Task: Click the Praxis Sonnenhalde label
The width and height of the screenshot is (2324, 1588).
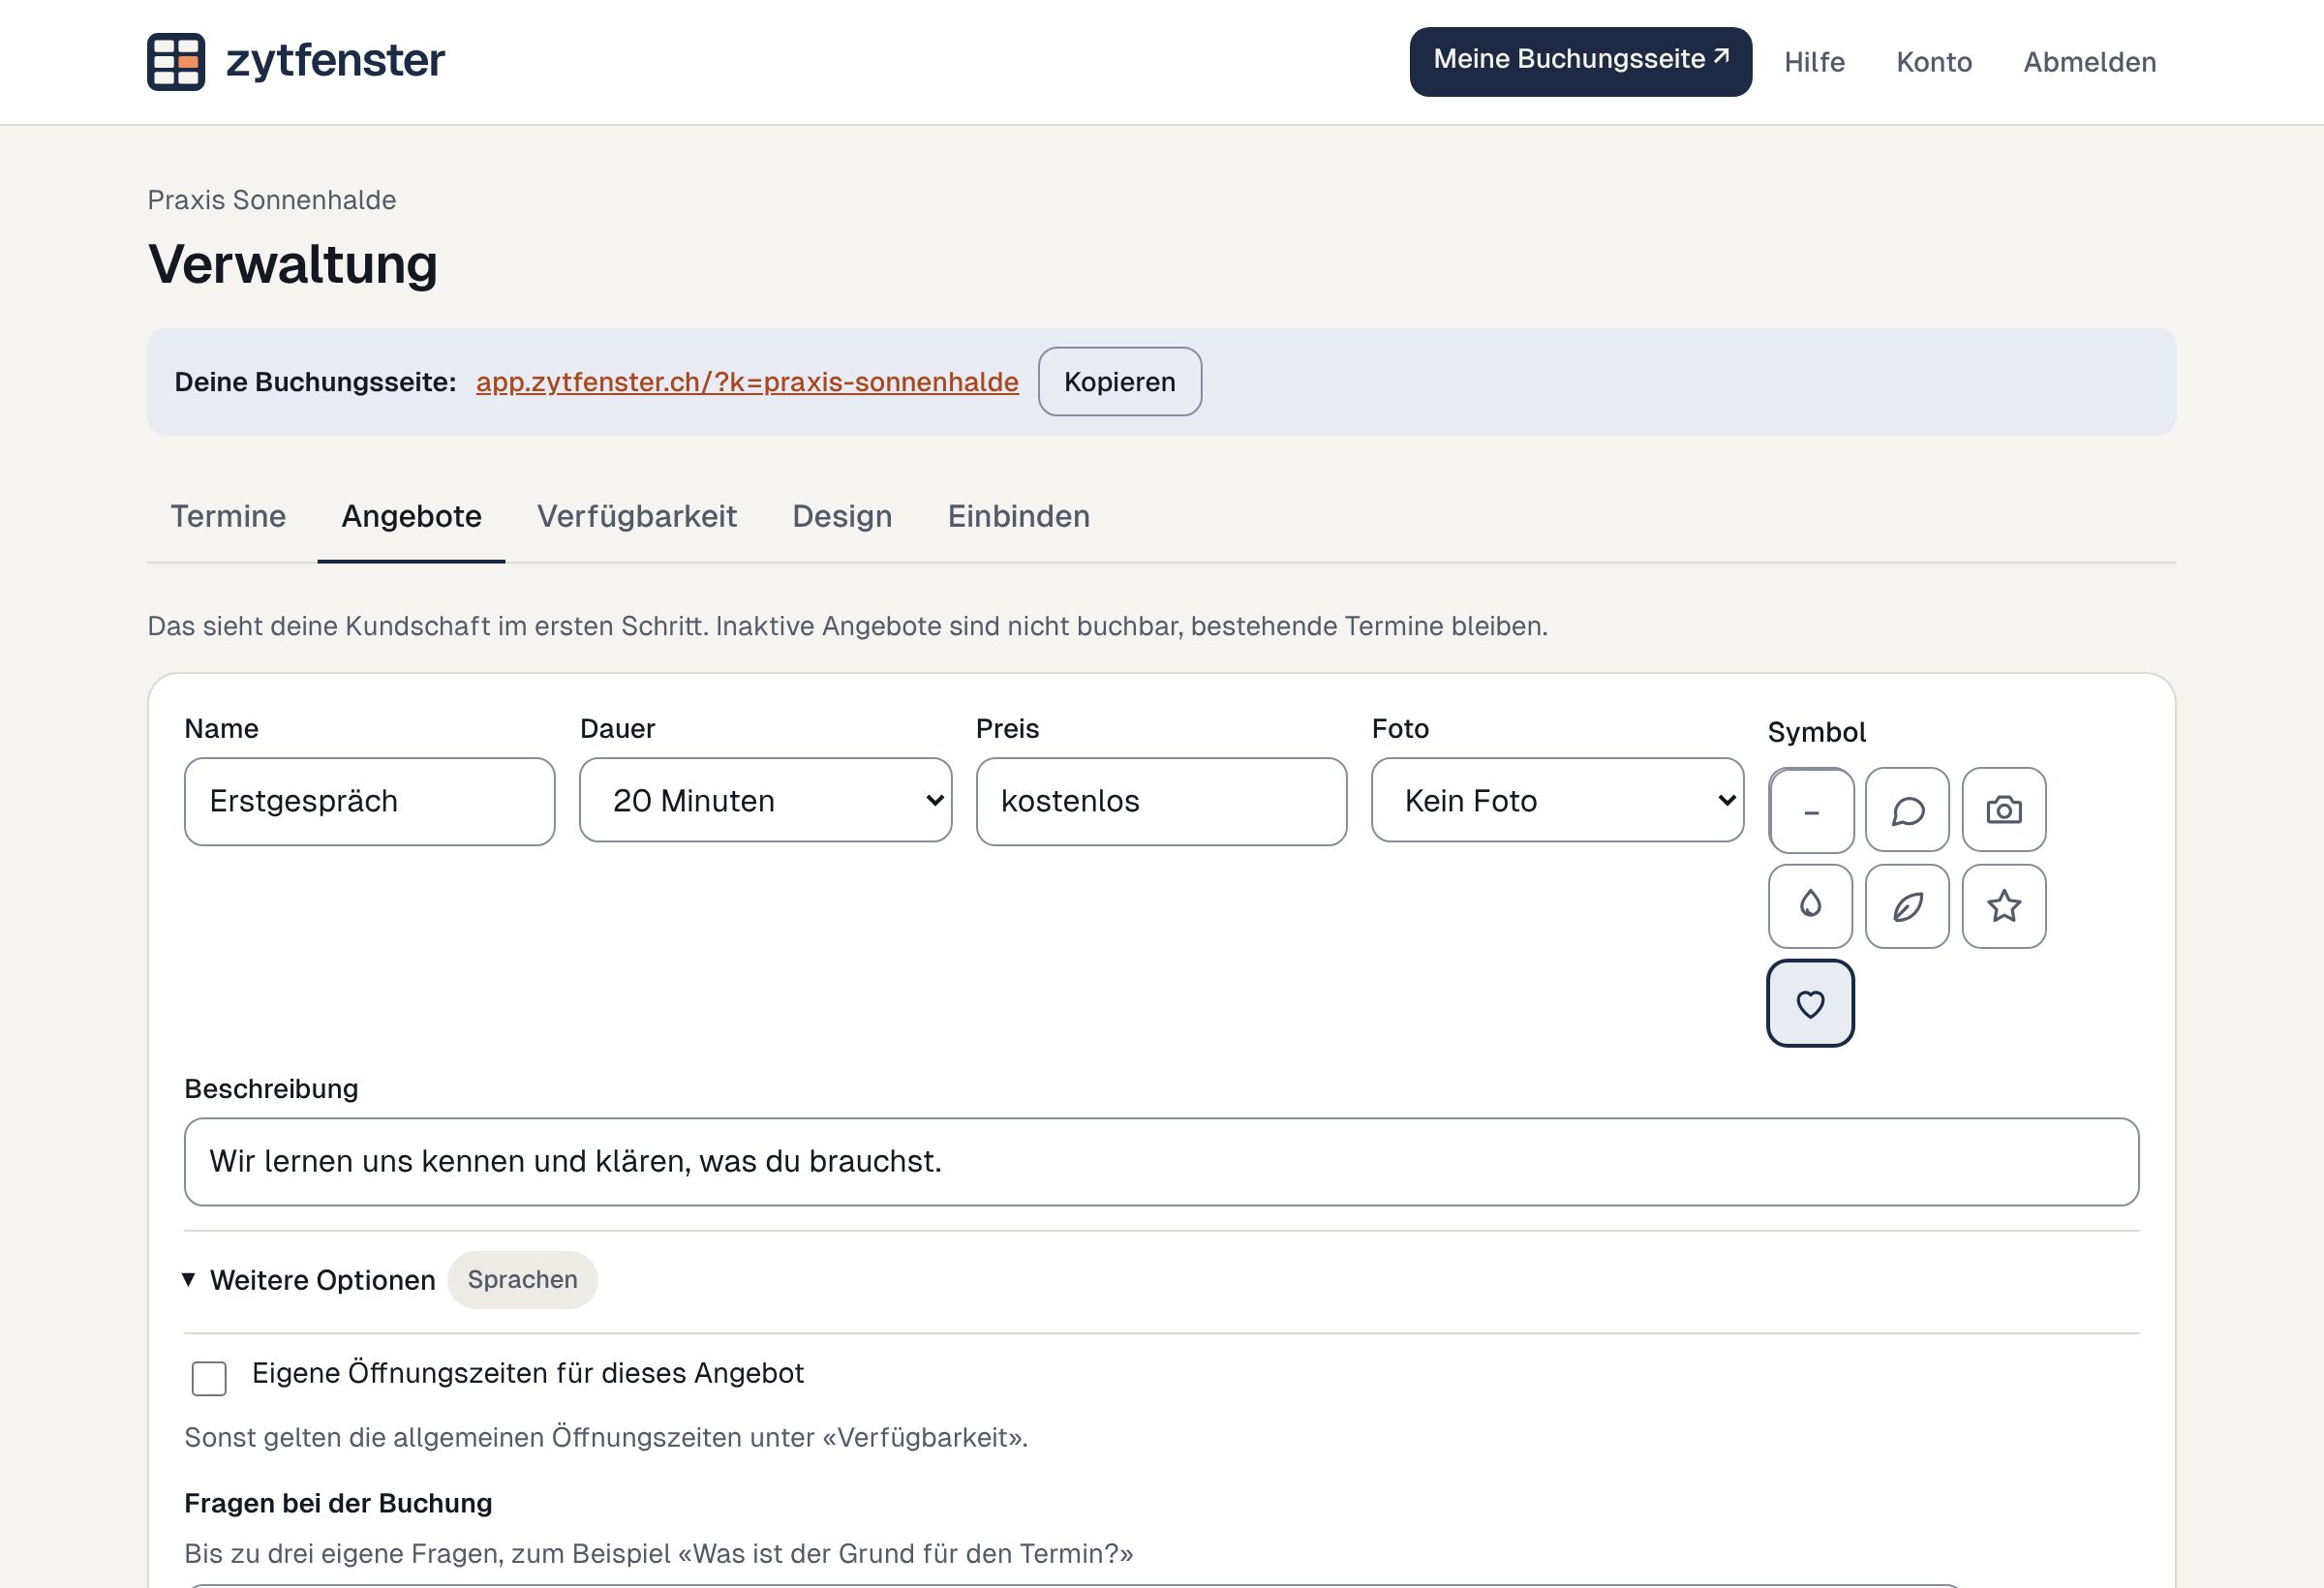Action: 272,200
